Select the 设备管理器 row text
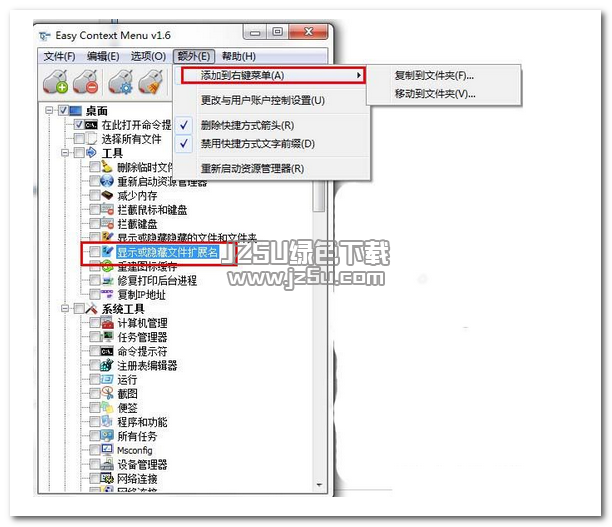612x527 pixels. (142, 464)
